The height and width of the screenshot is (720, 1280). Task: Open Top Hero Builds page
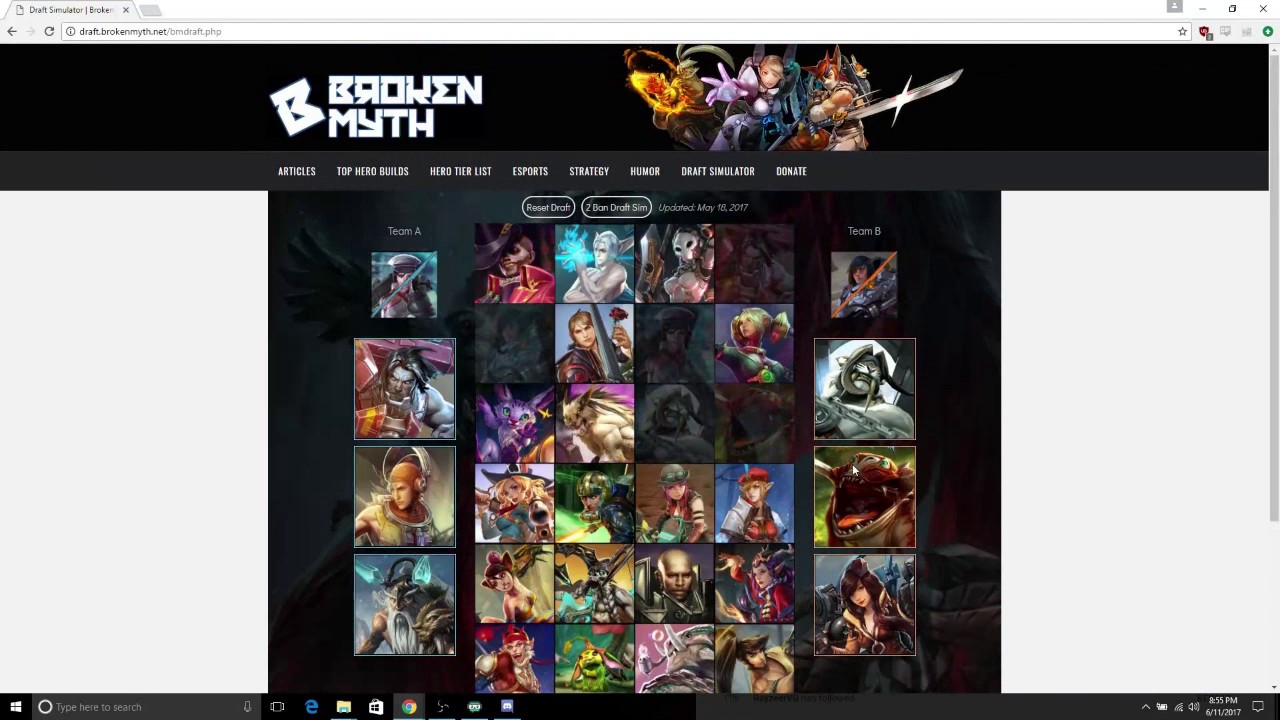(372, 171)
